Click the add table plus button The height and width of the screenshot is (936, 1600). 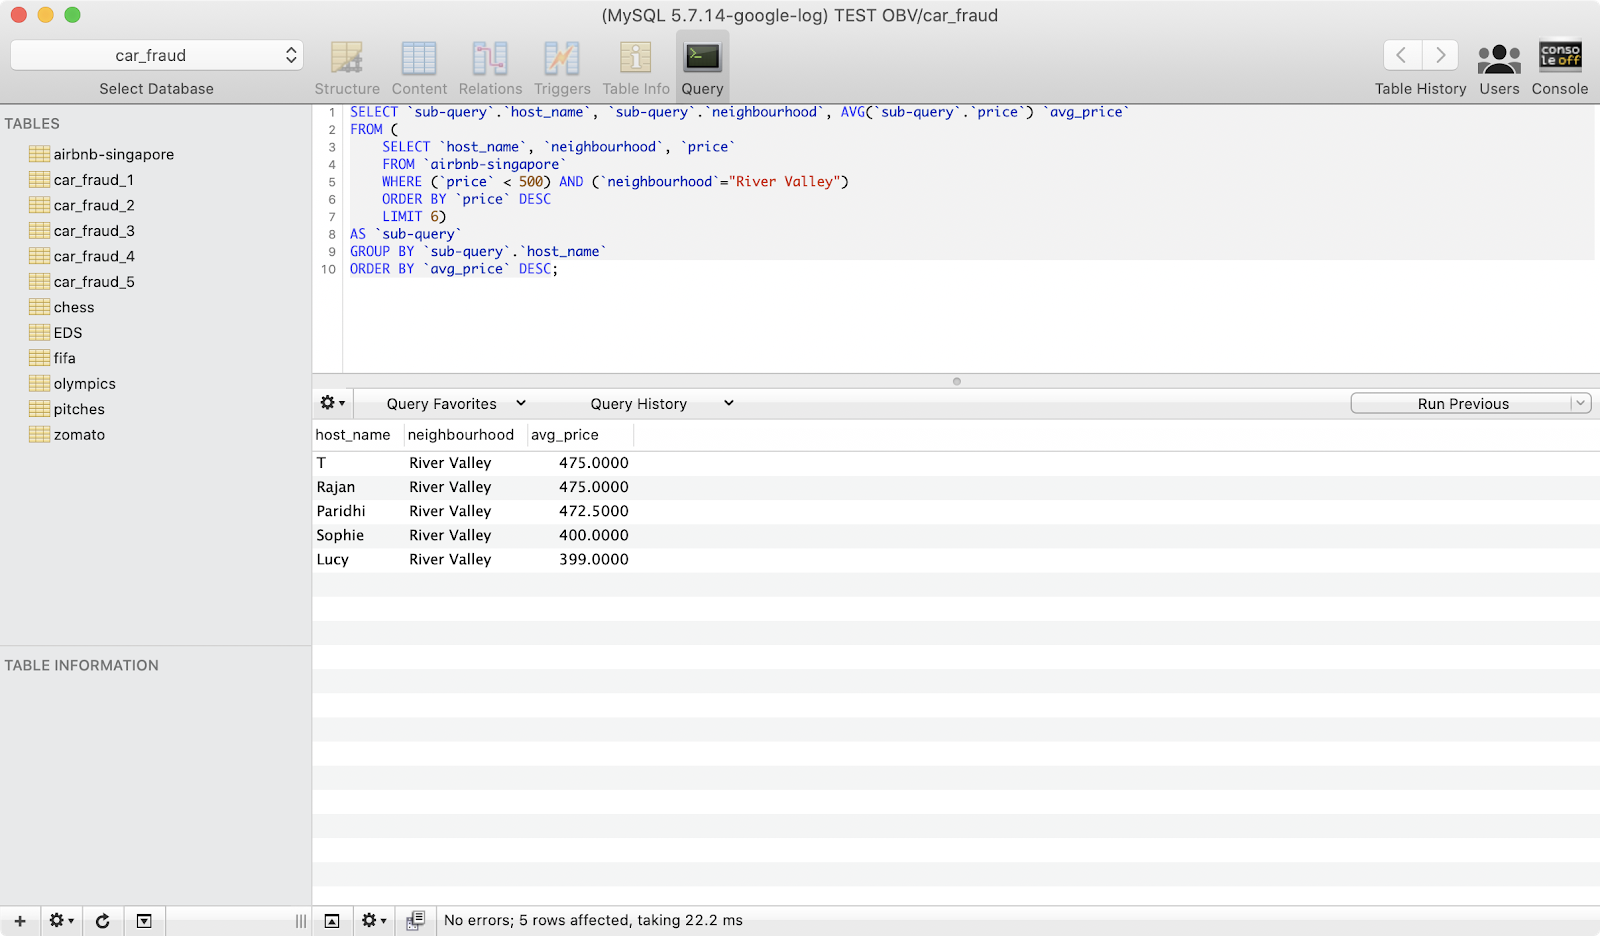tap(20, 921)
